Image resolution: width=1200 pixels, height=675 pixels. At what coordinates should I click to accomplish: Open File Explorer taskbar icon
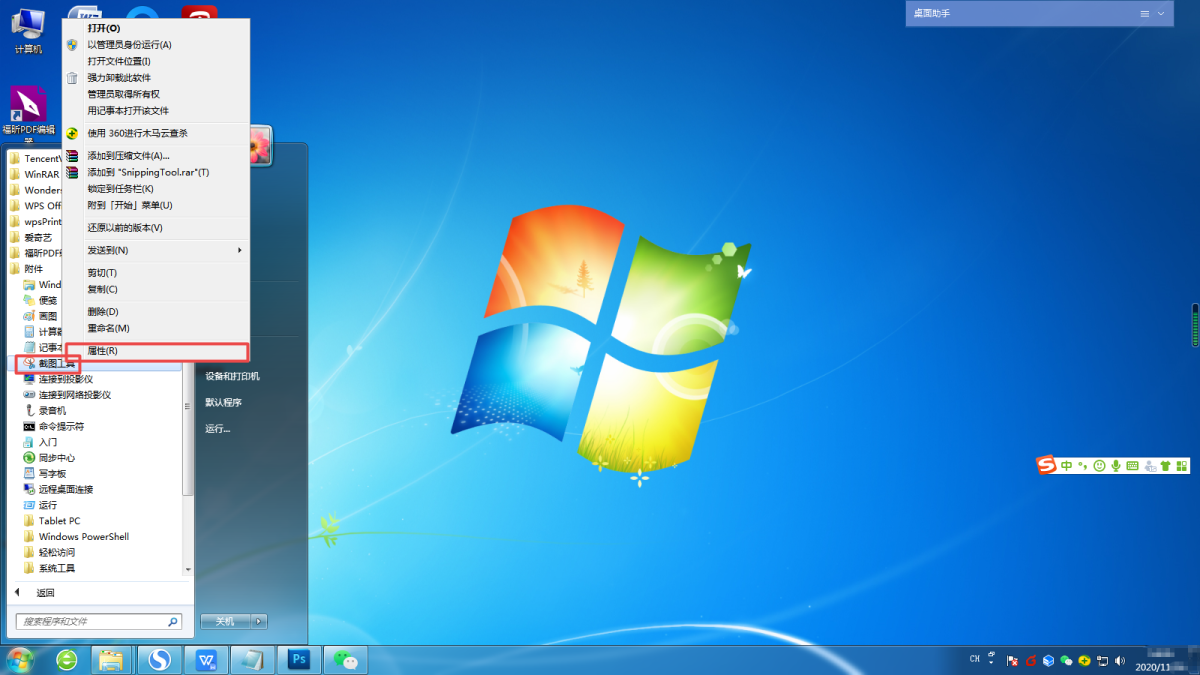[x=112, y=660]
